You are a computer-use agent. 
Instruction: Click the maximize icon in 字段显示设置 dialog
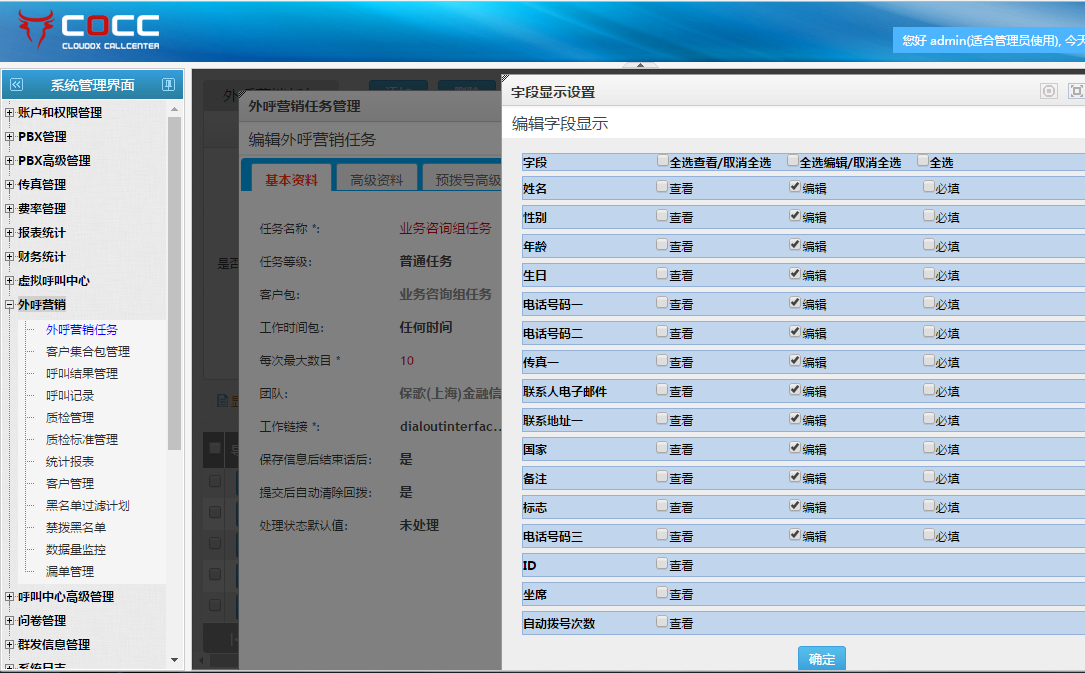tap(1076, 91)
